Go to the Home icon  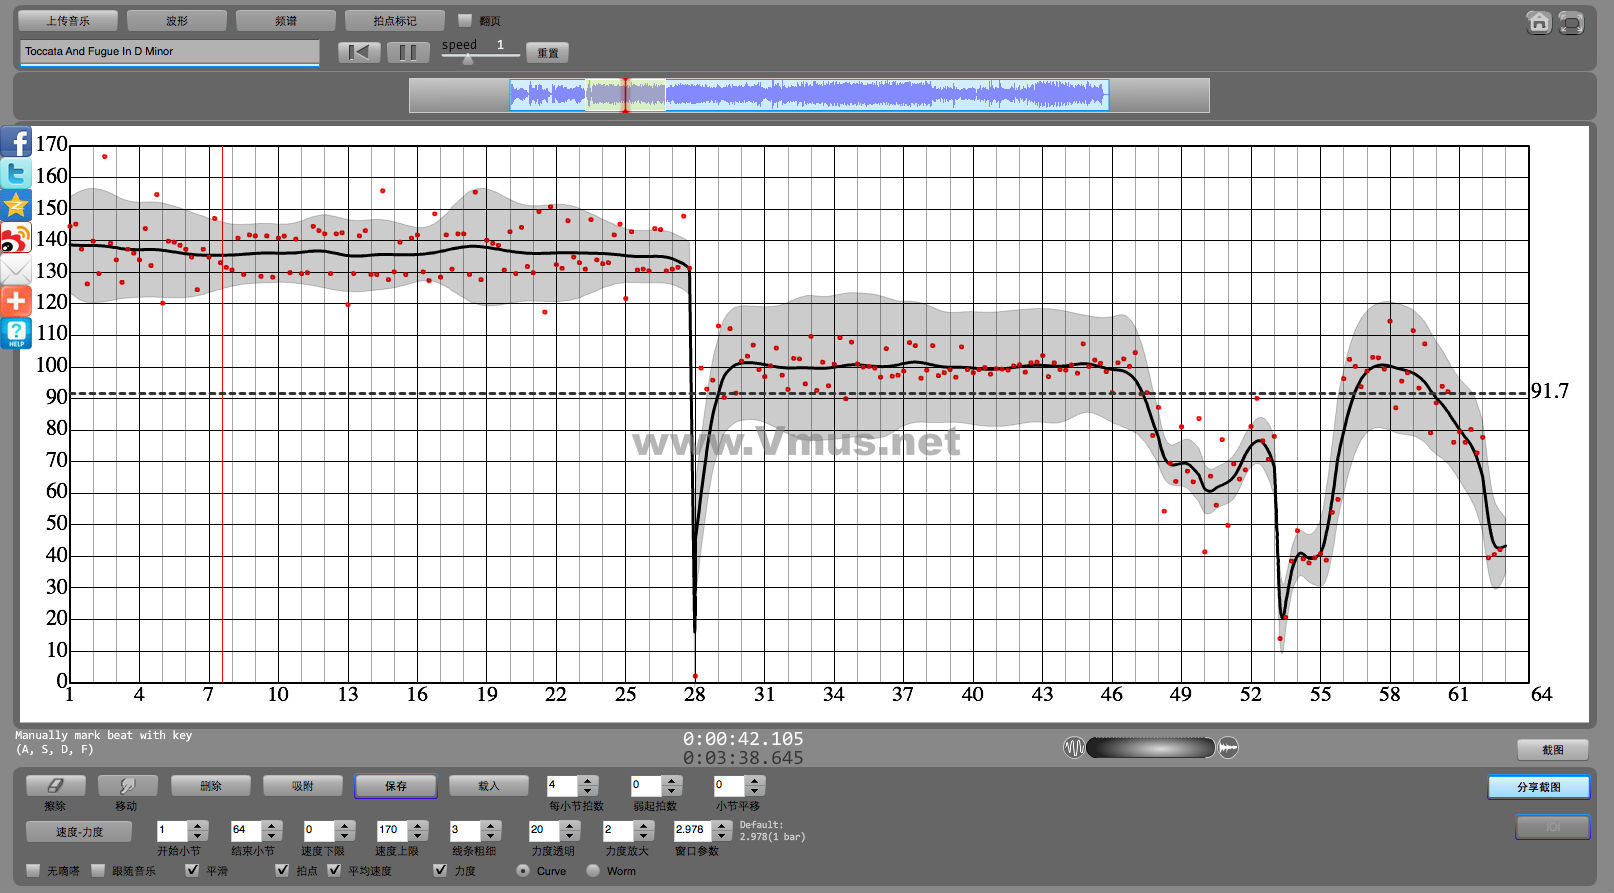1539,22
